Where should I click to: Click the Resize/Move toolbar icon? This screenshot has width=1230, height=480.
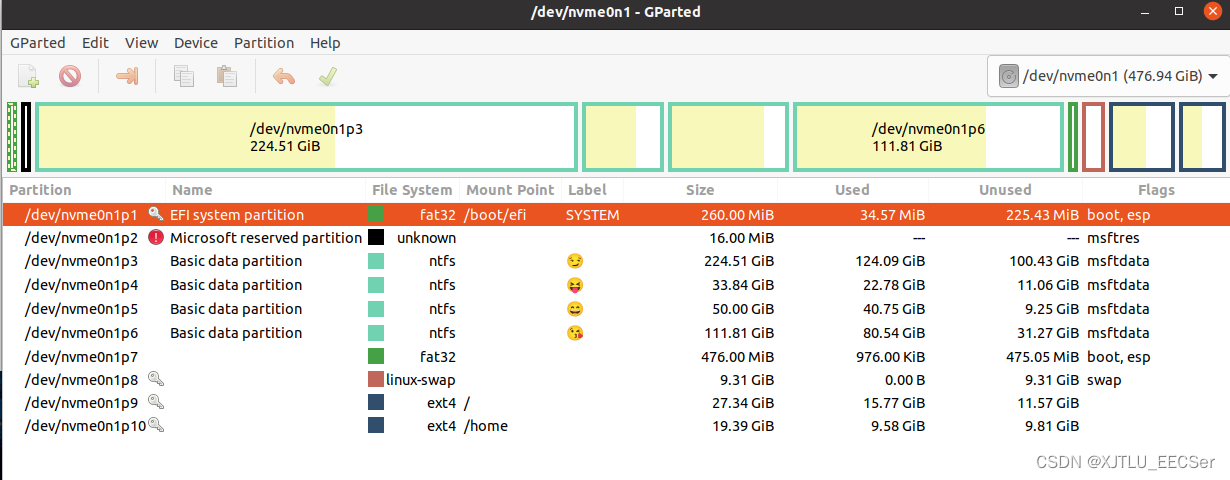click(x=127, y=76)
